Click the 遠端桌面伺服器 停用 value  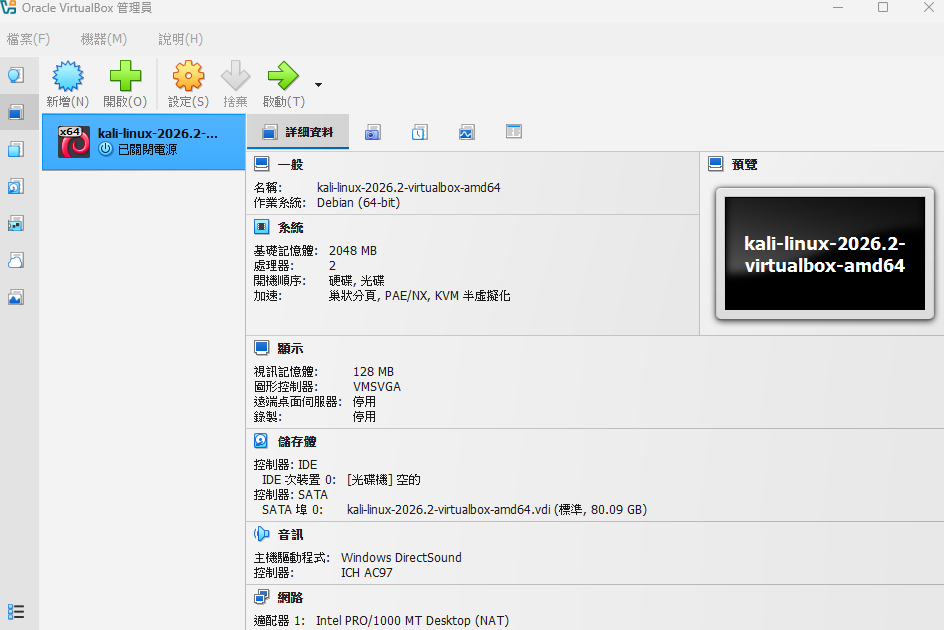(x=364, y=402)
